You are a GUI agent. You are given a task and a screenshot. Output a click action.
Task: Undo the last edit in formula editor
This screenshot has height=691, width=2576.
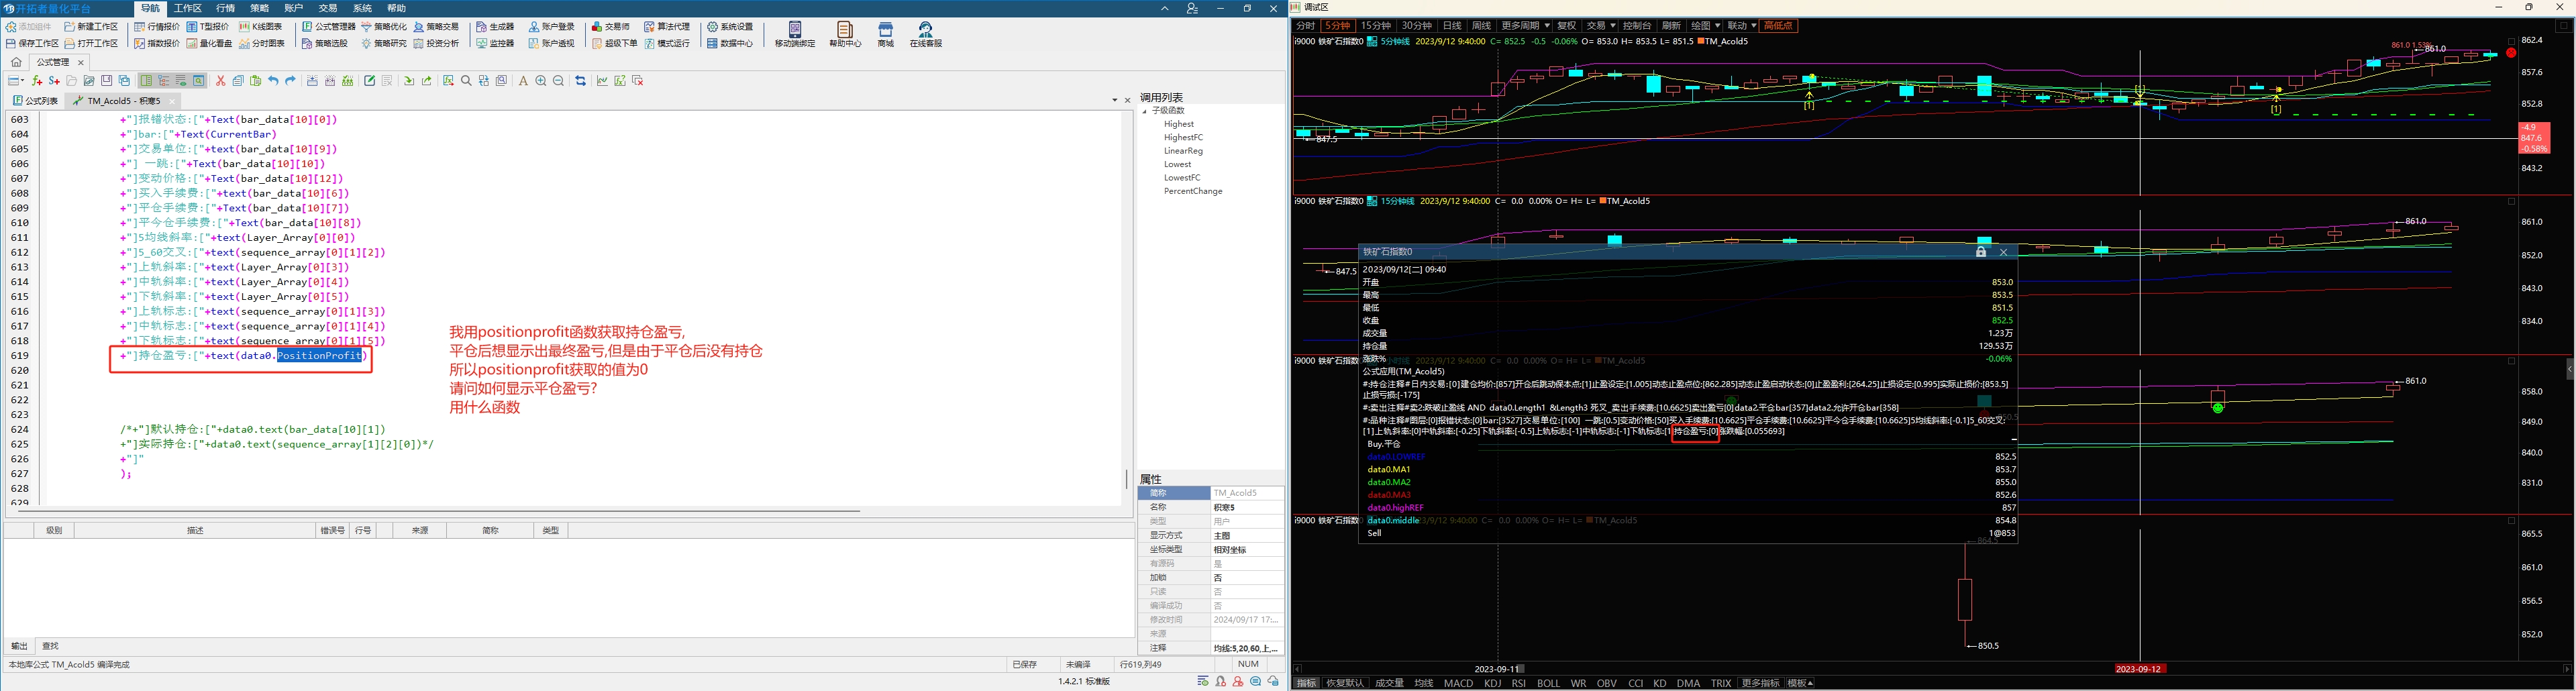[x=273, y=81]
